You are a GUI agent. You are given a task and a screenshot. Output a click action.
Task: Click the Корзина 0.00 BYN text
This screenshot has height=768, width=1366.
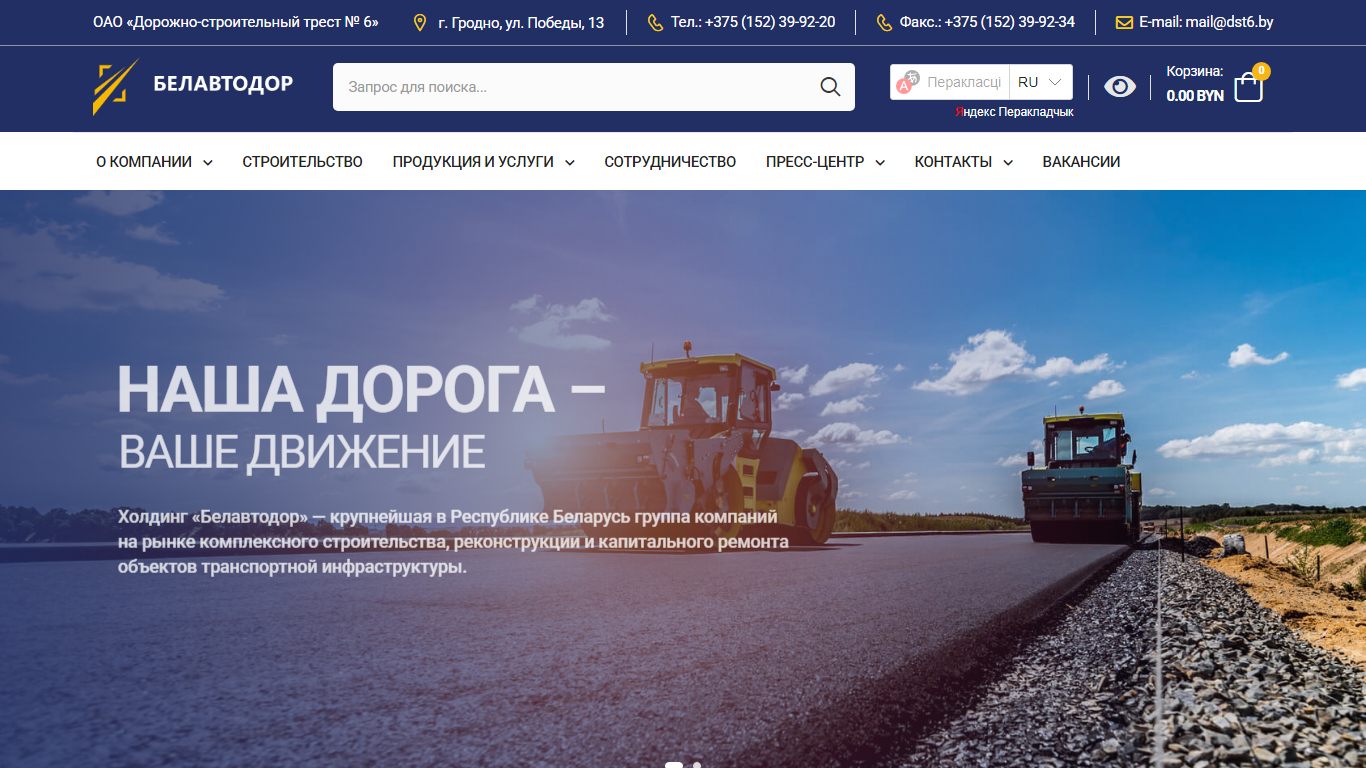(x=1195, y=84)
